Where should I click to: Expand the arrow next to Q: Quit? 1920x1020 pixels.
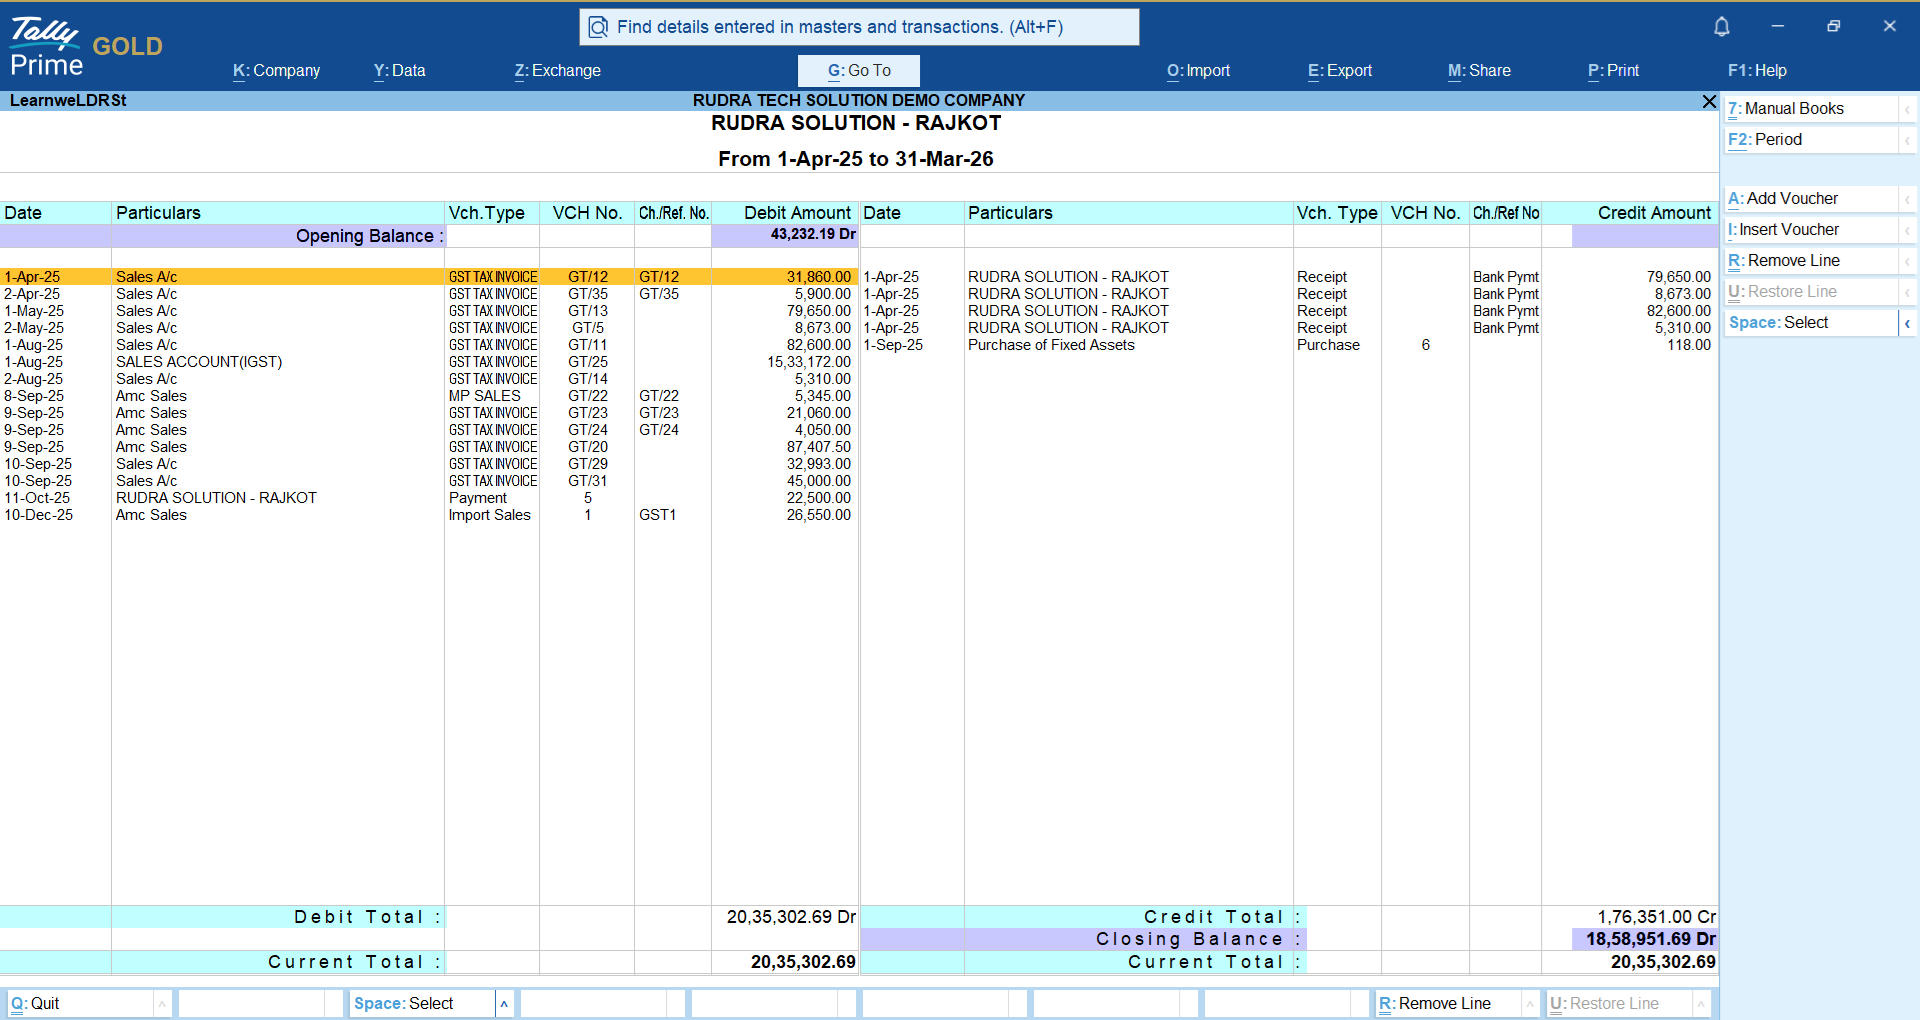[162, 1004]
